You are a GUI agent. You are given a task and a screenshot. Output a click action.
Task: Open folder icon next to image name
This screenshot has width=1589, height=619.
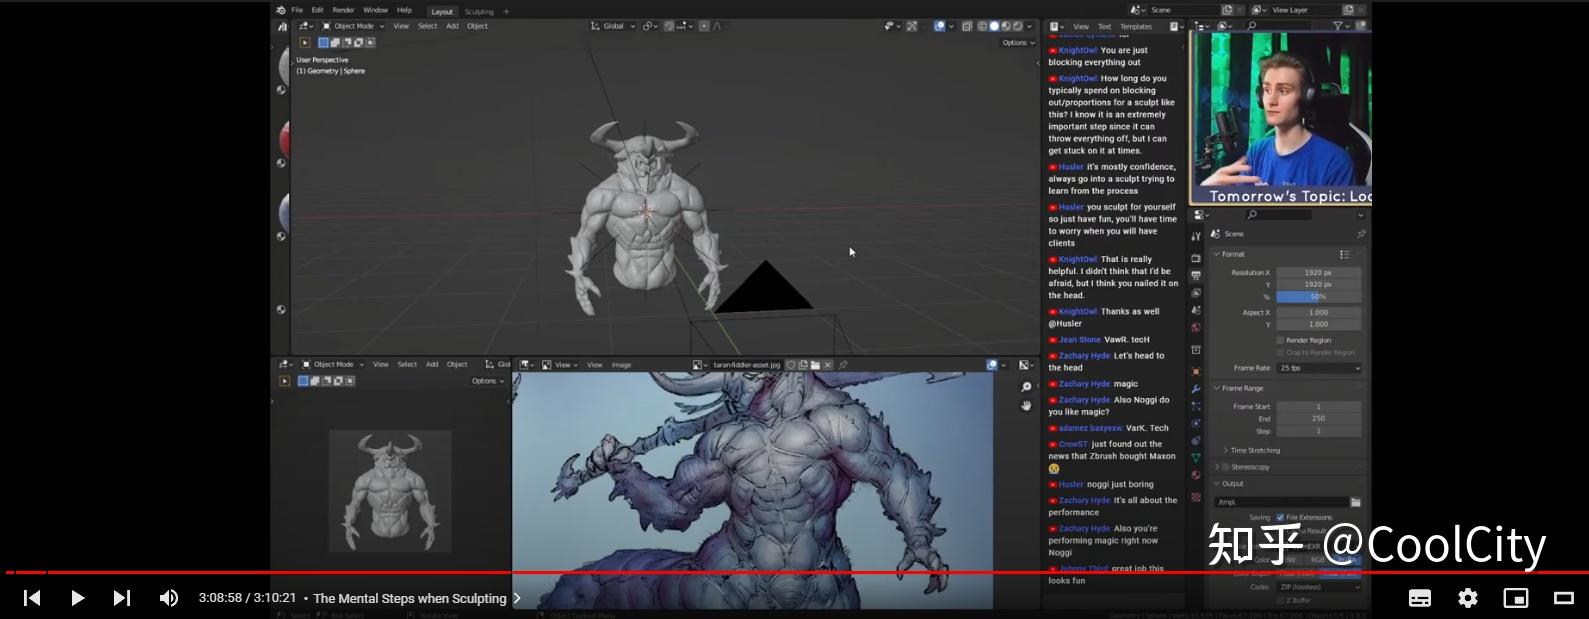click(x=815, y=365)
